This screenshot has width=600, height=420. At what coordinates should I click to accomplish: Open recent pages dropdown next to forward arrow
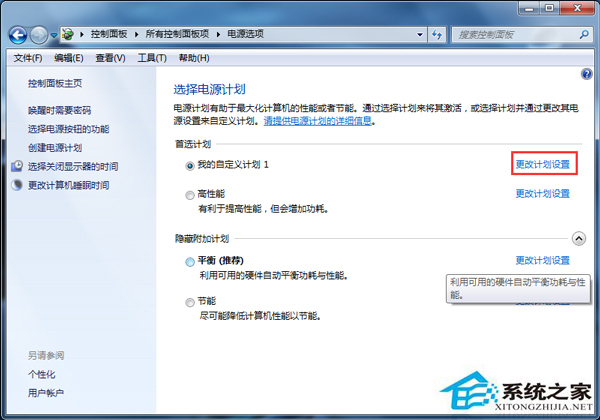[54, 35]
